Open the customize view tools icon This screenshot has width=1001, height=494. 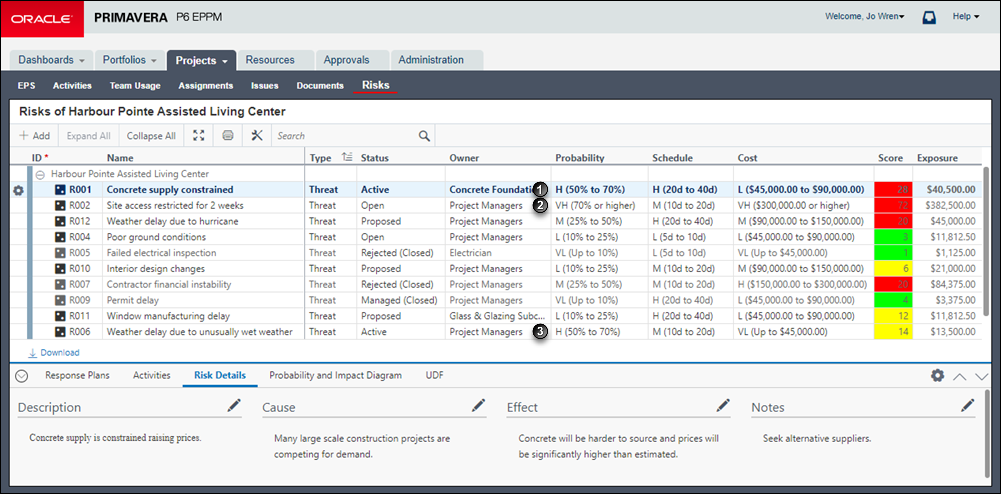[257, 136]
